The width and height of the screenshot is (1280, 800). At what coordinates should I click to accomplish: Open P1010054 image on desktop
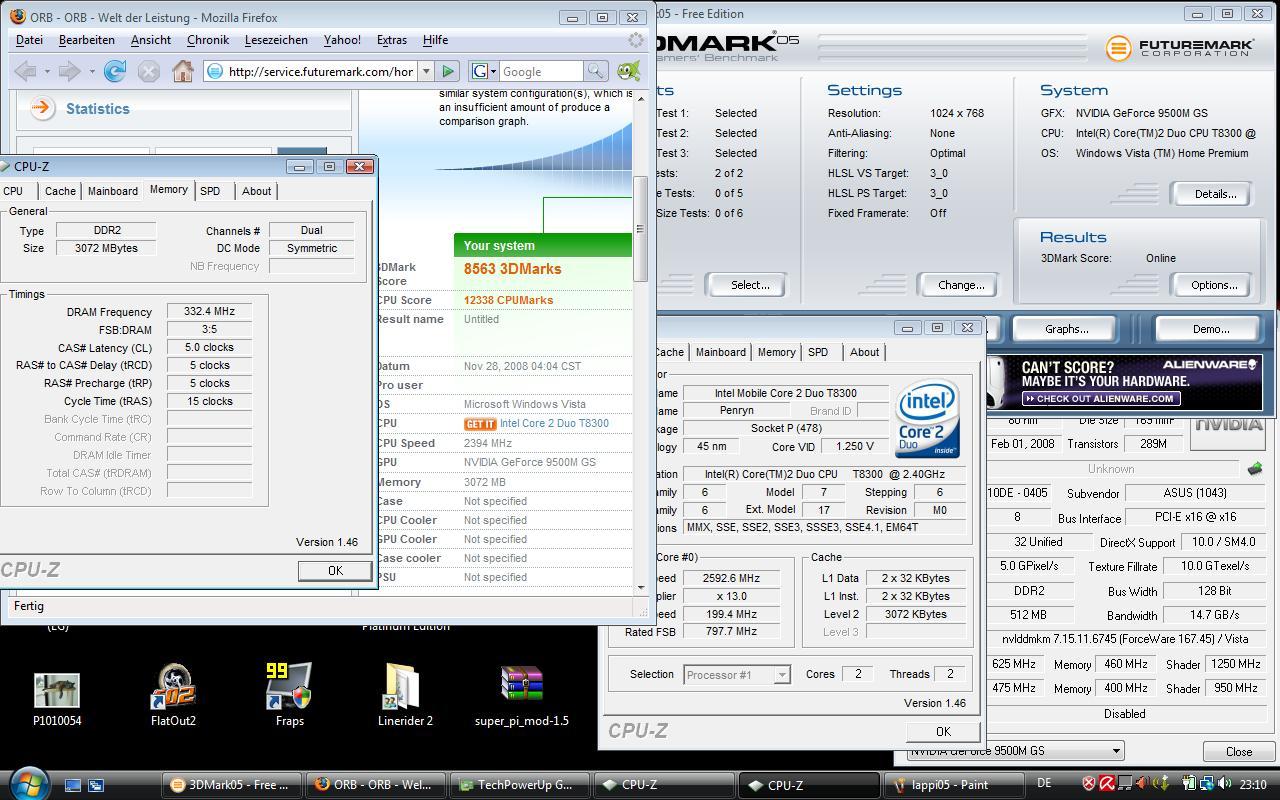point(57,700)
